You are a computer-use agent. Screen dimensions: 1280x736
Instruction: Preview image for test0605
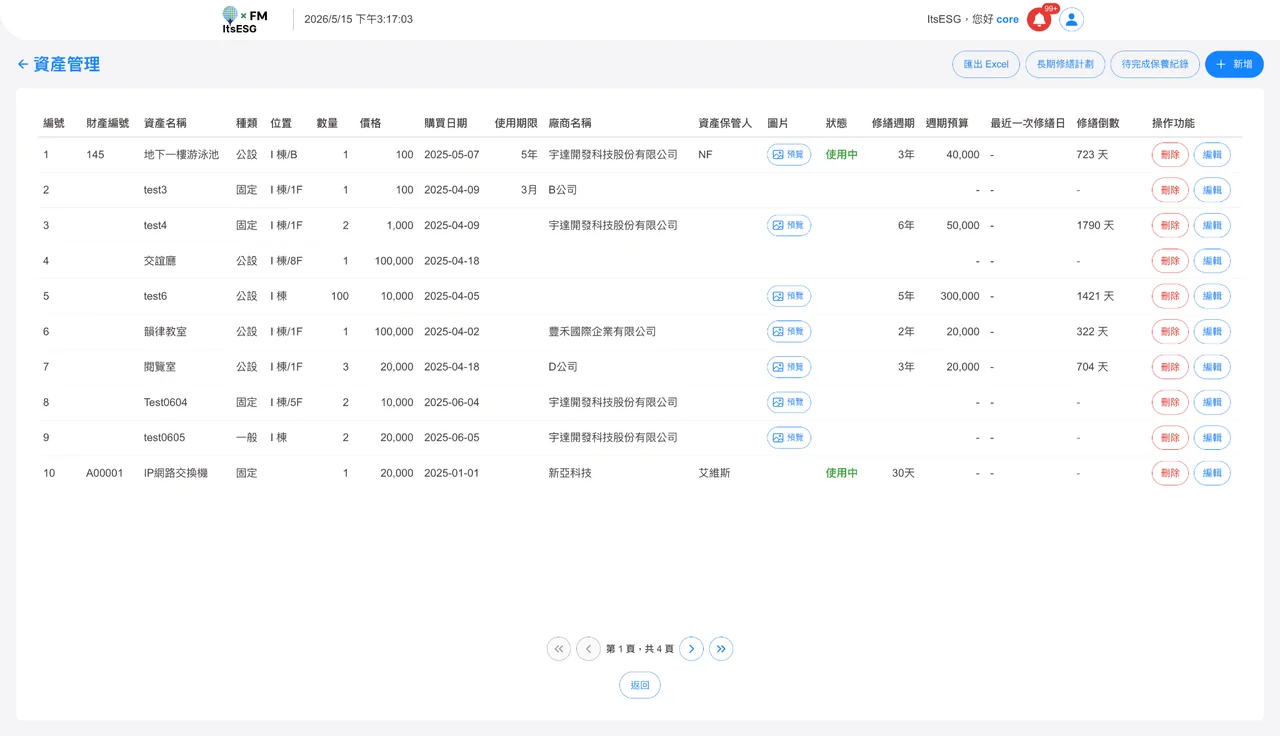point(789,438)
